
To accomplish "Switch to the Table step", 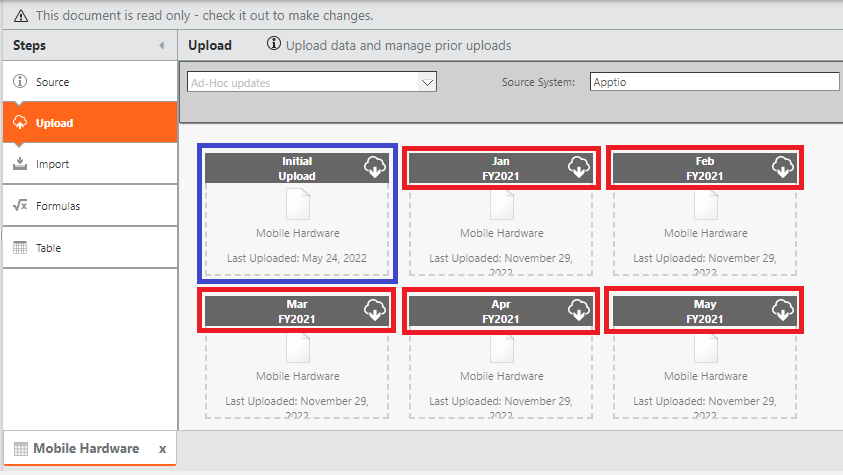I will click(48, 247).
